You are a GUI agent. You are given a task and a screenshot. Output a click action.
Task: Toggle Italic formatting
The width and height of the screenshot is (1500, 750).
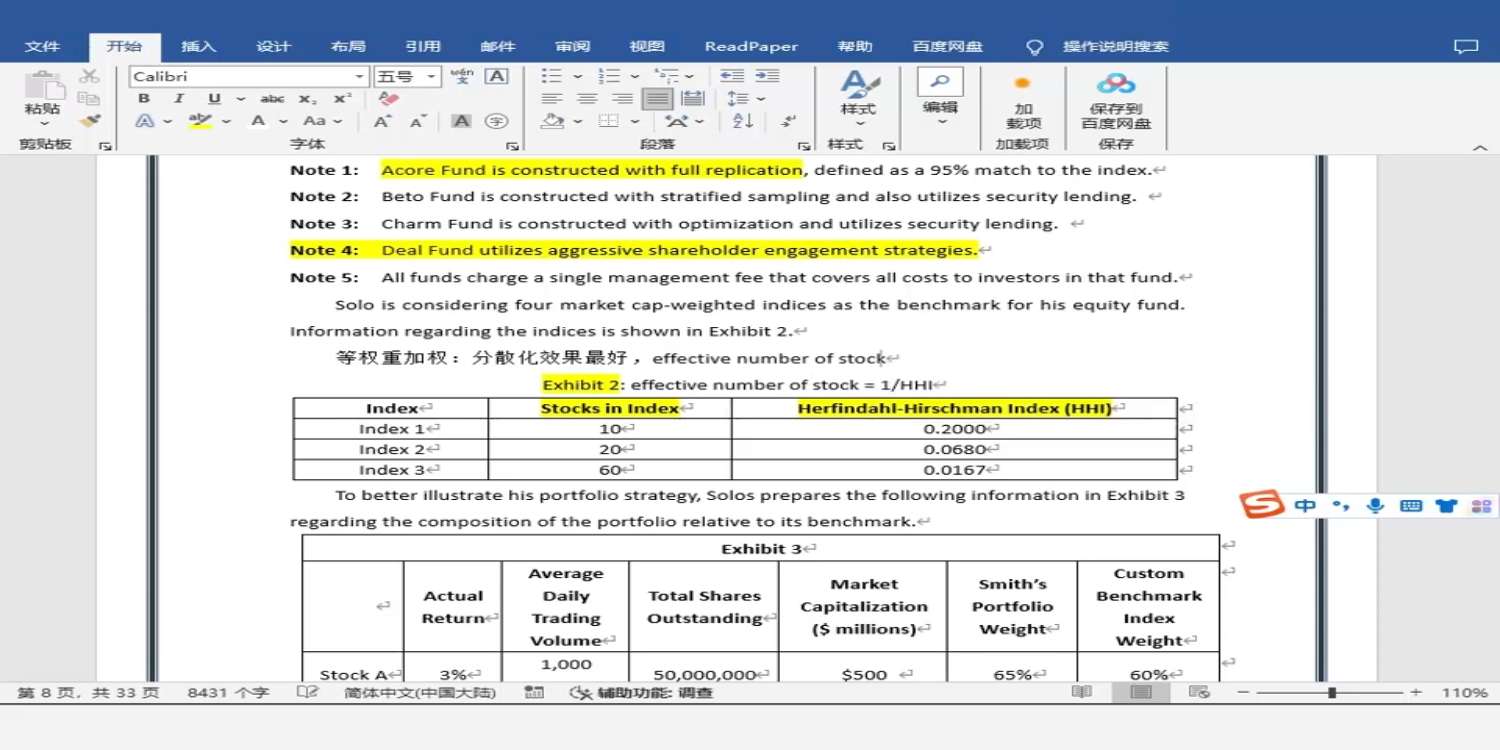[x=178, y=99]
